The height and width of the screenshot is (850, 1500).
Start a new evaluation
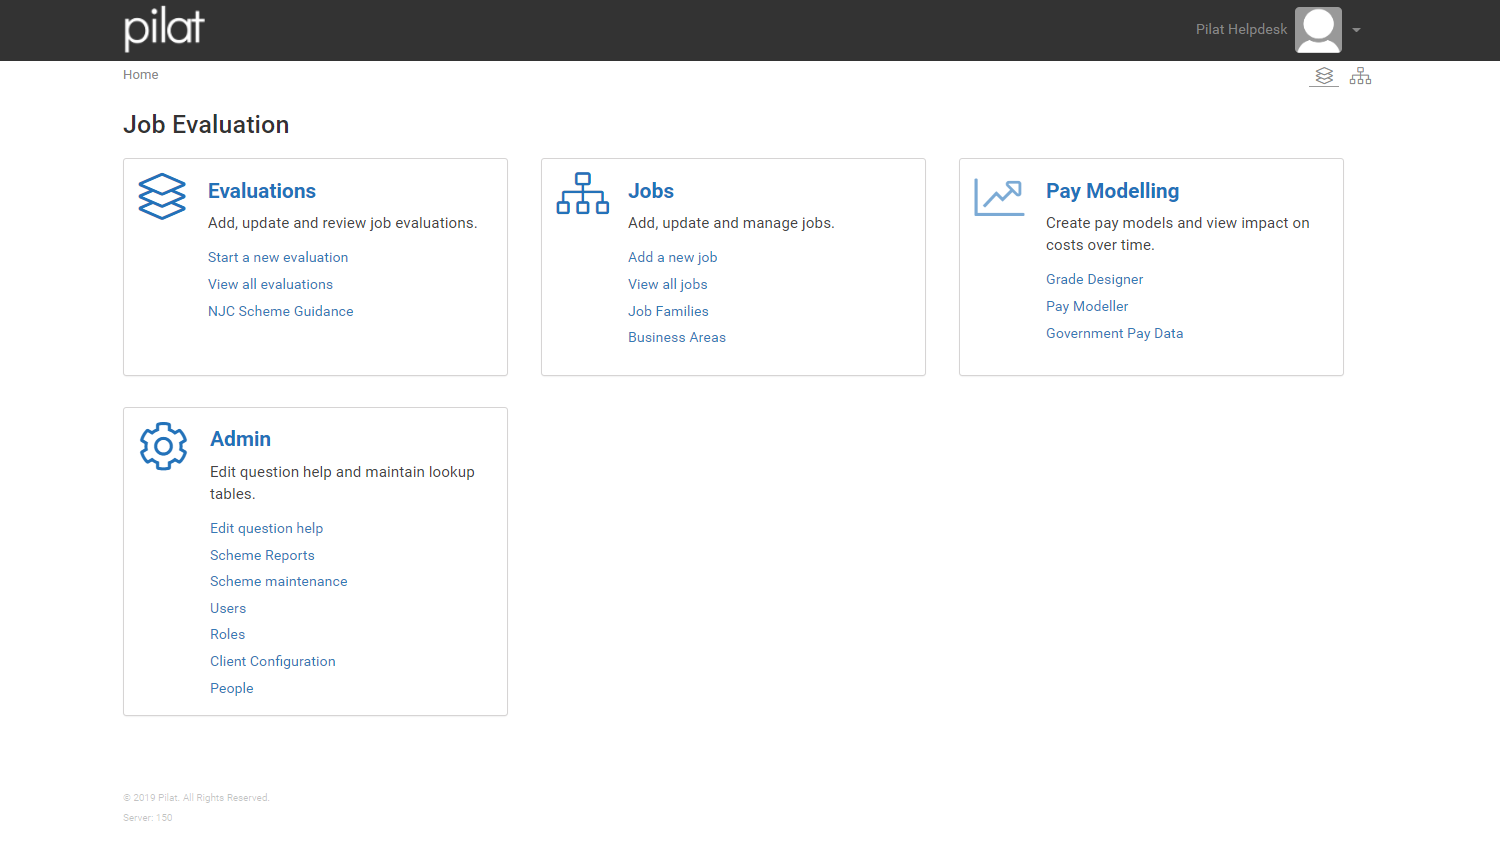point(278,257)
